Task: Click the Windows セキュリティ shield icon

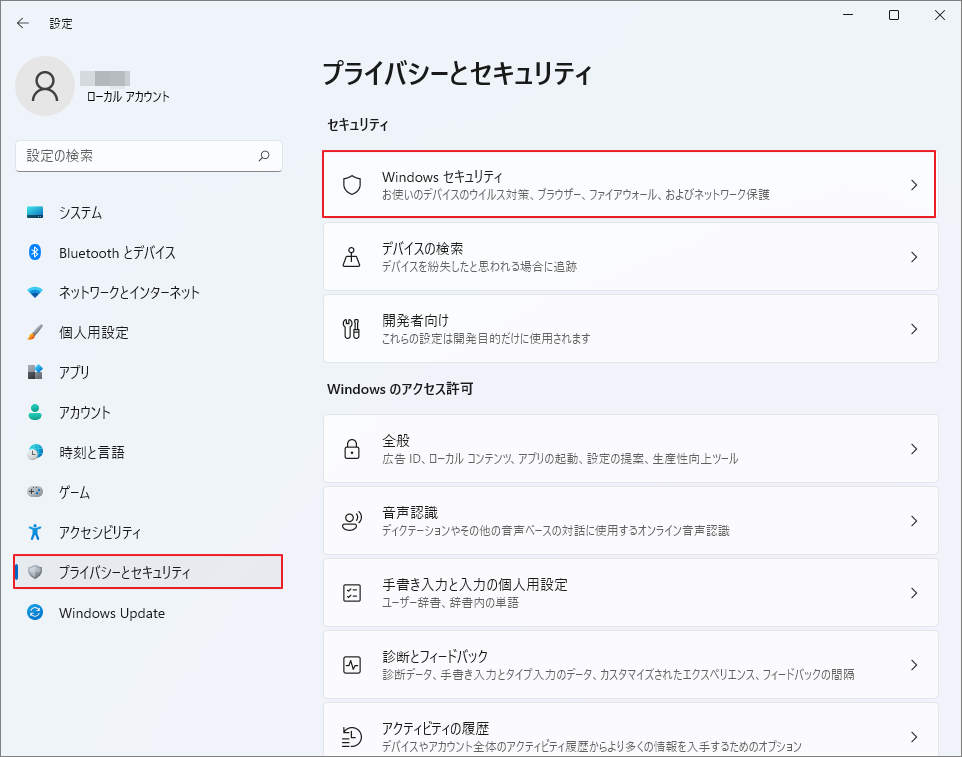Action: coord(351,183)
